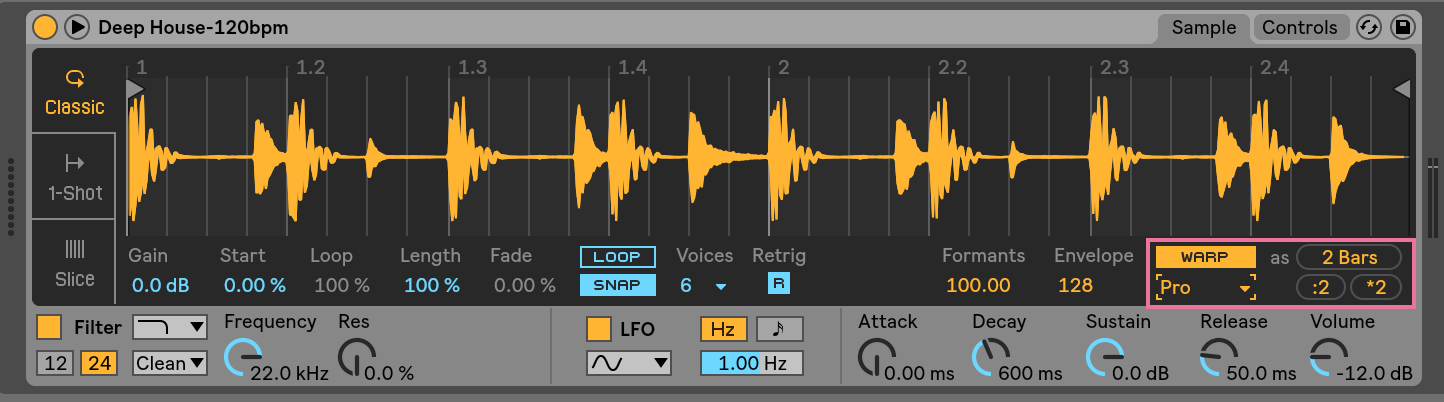Click the sample preview play icon
This screenshot has width=1444, height=402.
tap(77, 27)
